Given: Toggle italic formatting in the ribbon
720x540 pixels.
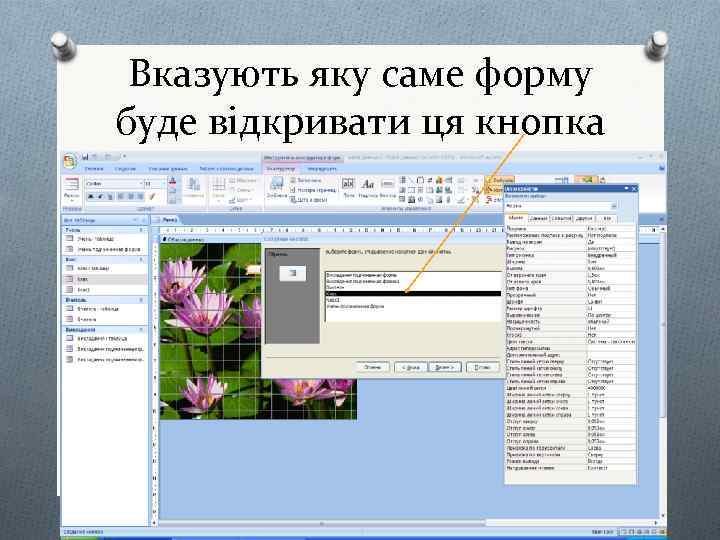Looking at the screenshot, I should (x=100, y=197).
